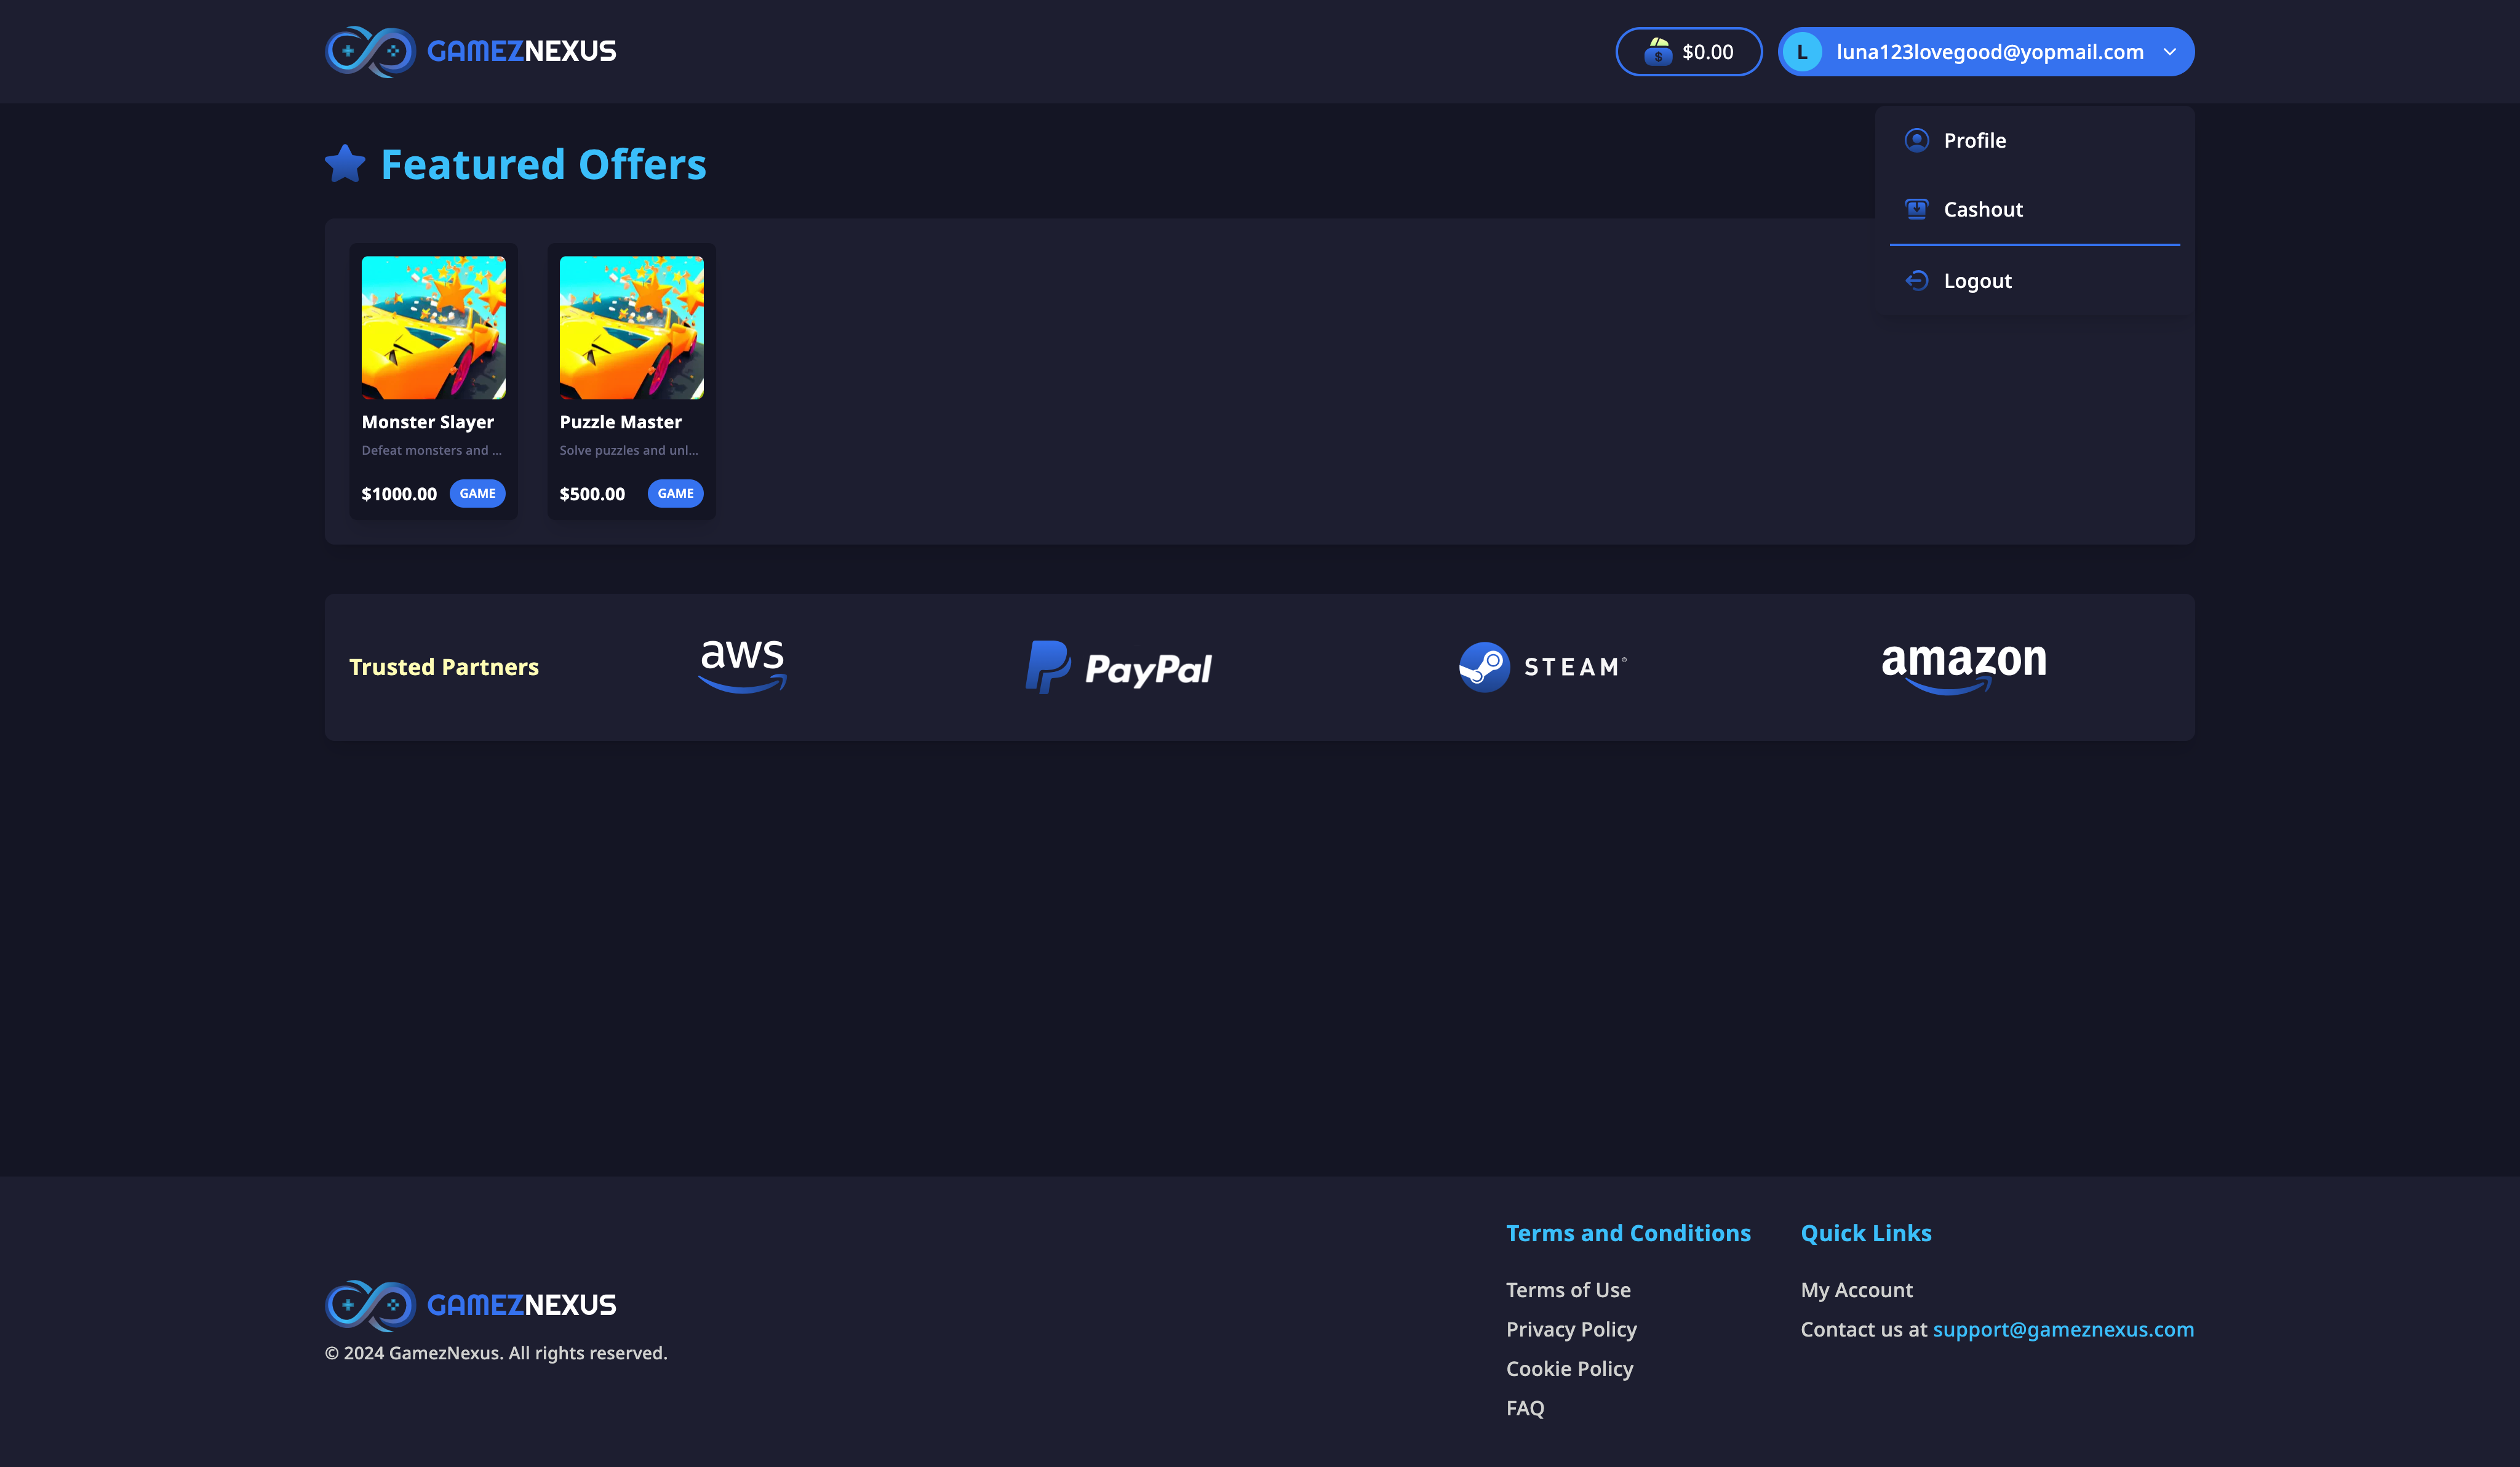Select Cashout in the account menu
The height and width of the screenshot is (1467, 2520).
pyautogui.click(x=2034, y=209)
